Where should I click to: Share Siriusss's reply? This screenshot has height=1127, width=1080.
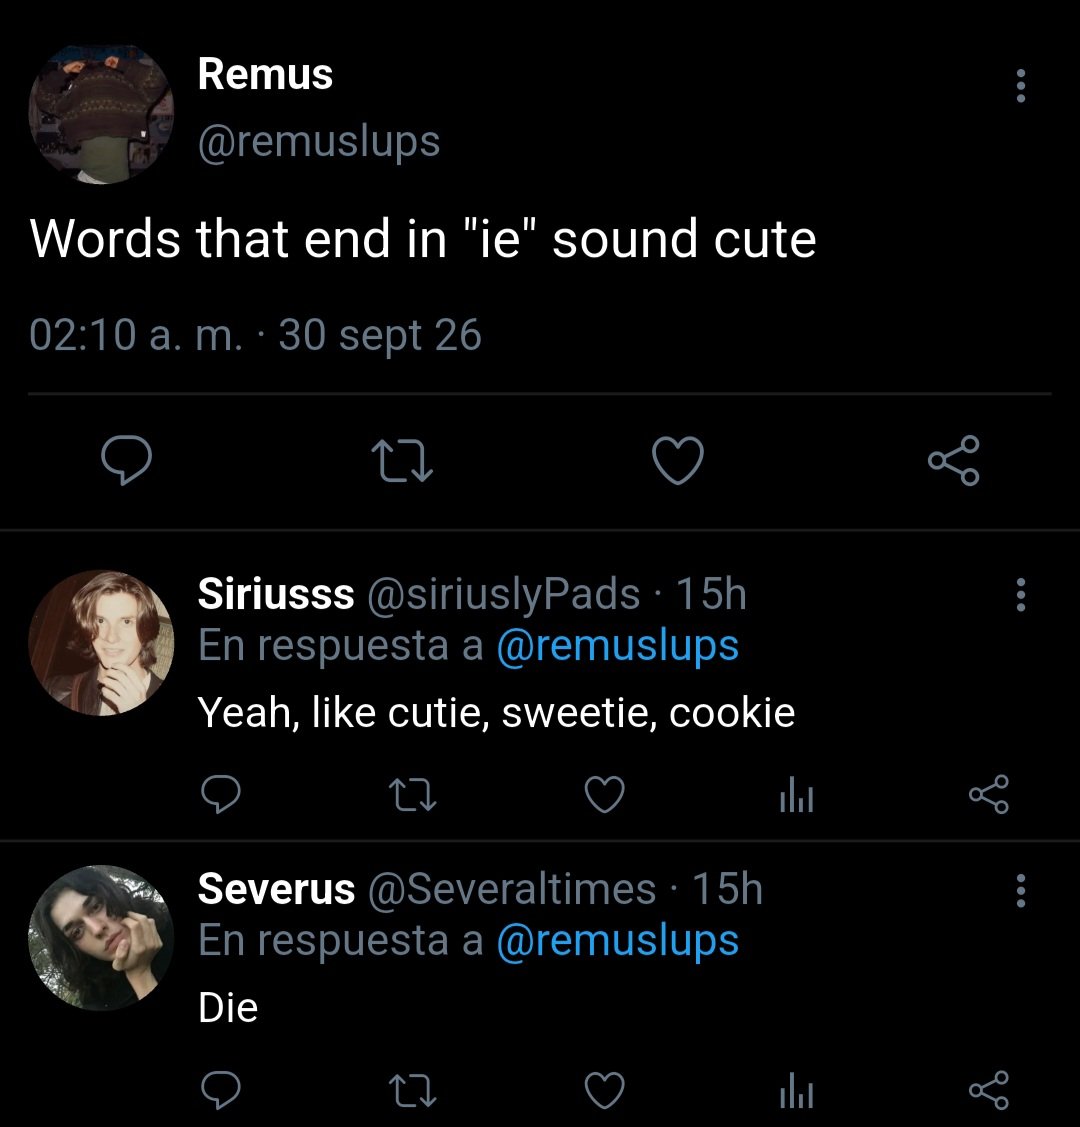(x=989, y=794)
